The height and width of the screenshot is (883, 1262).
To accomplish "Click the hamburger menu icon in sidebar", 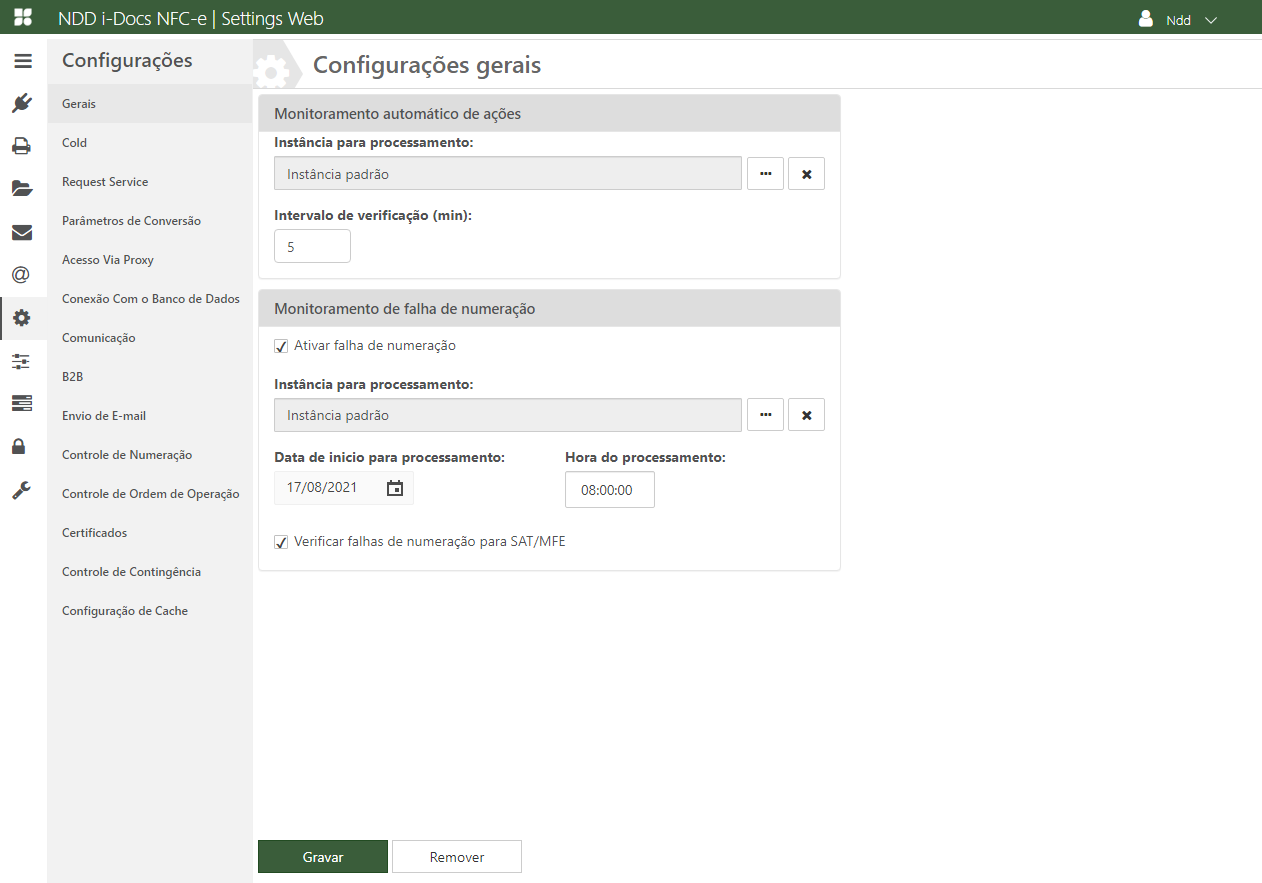I will [22, 61].
